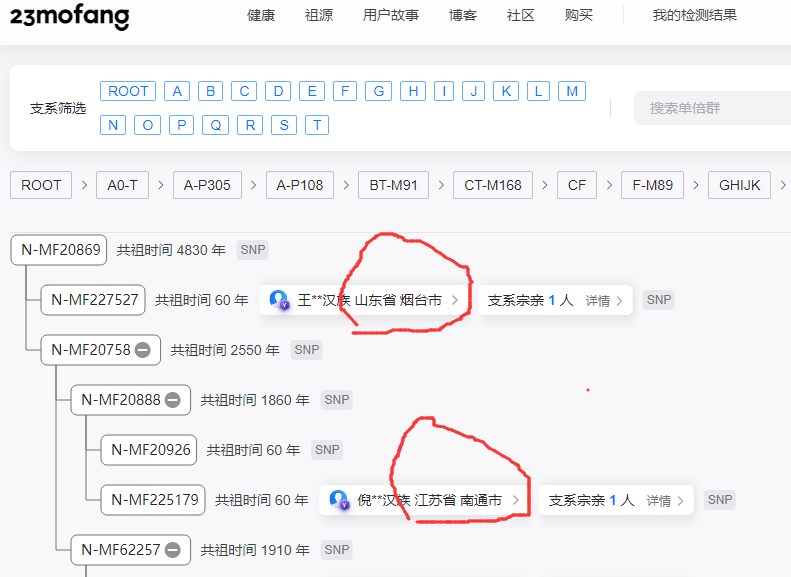The image size is (791, 577).
Task: Filter by haplogroup I
Action: click(x=444, y=91)
